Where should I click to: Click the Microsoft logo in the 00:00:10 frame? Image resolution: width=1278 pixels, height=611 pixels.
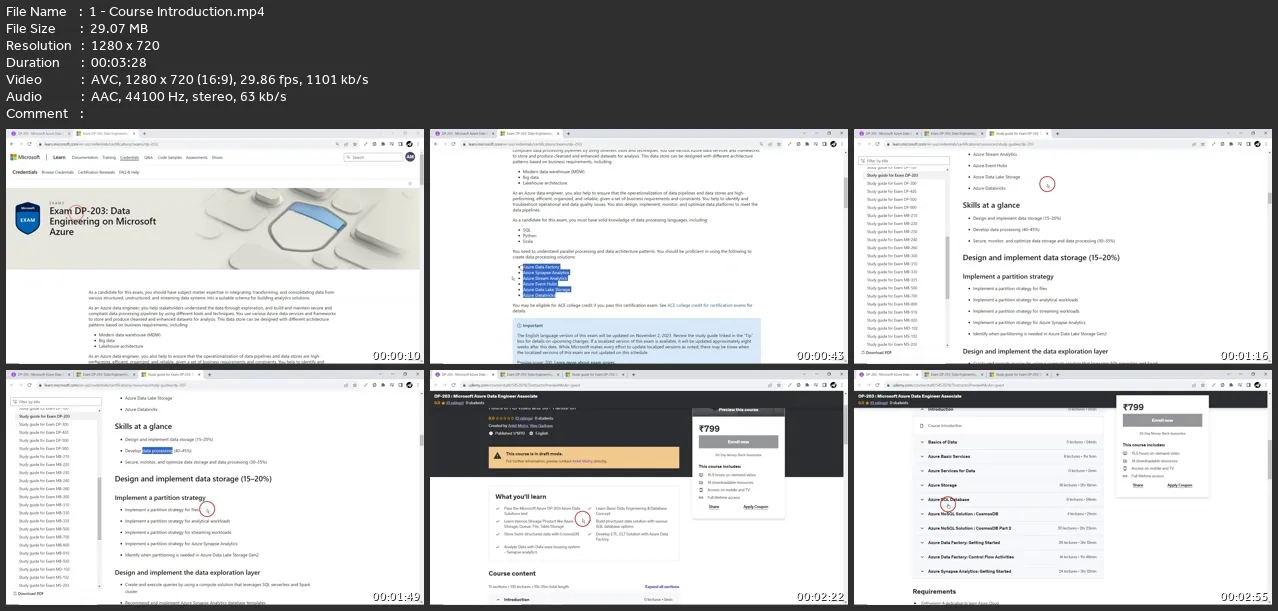coord(25,157)
